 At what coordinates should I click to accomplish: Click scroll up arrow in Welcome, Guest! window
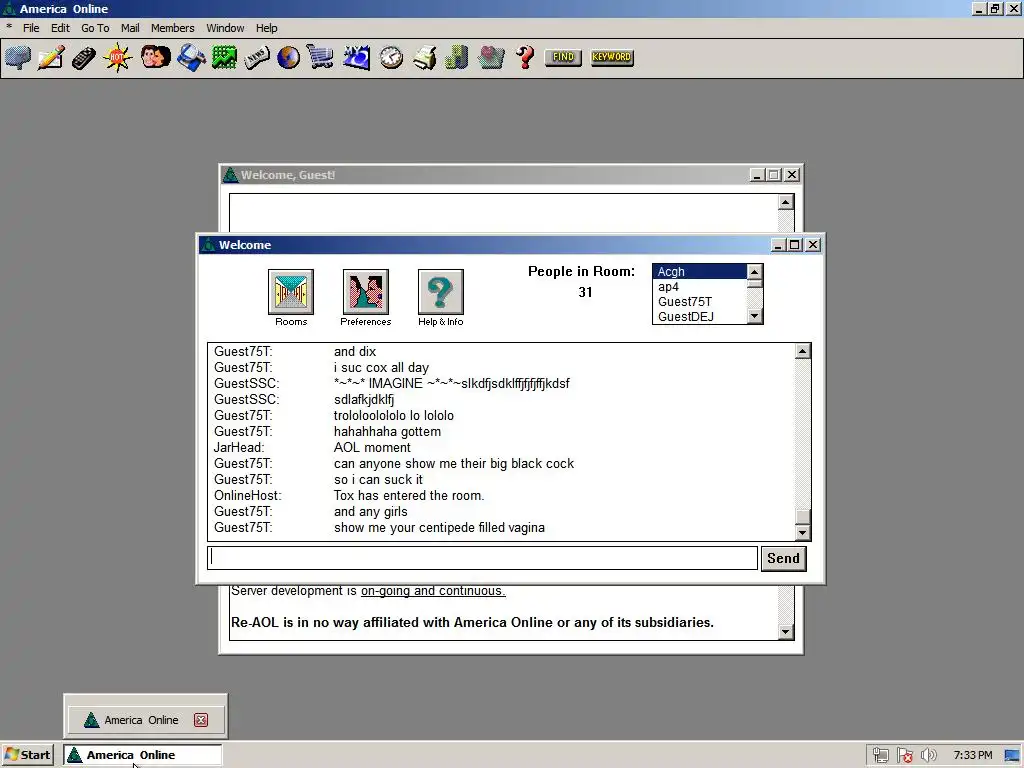(786, 202)
